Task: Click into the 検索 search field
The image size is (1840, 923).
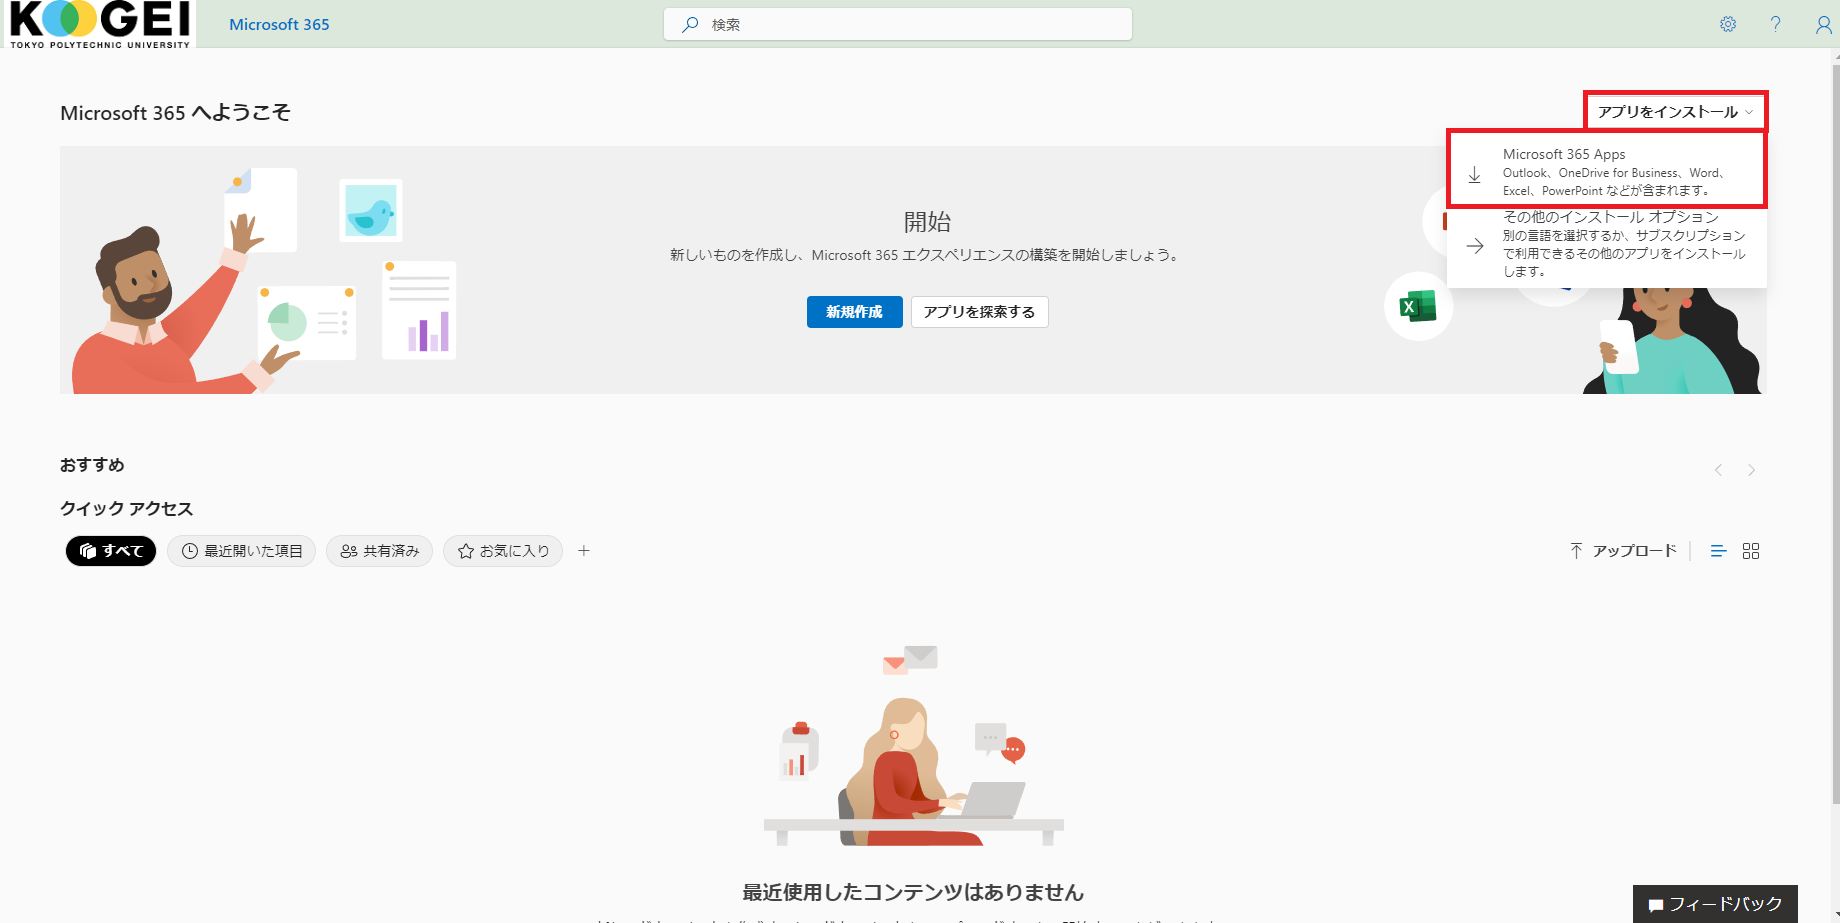Action: tap(898, 24)
